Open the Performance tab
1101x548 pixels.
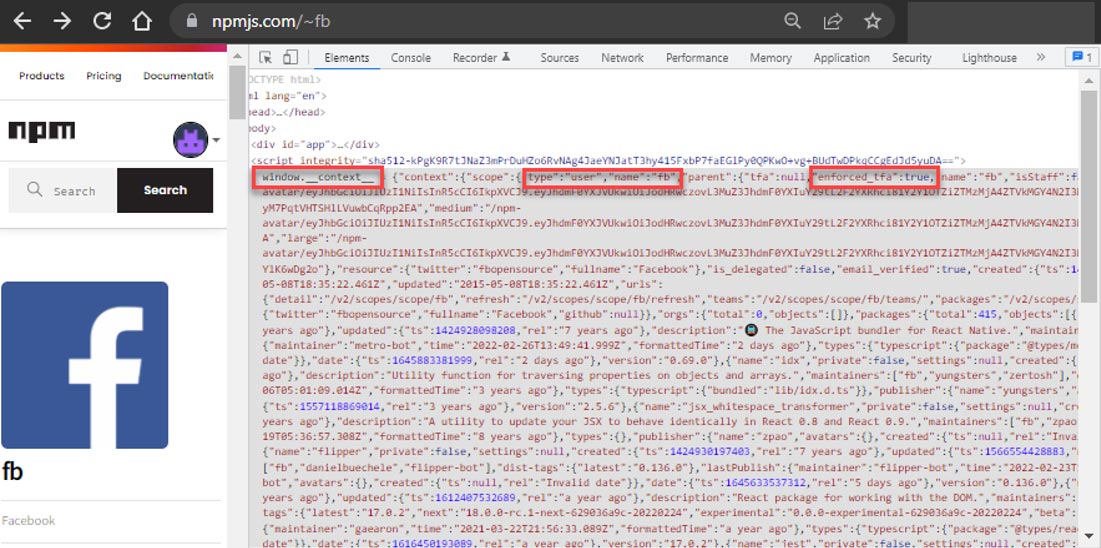point(697,58)
